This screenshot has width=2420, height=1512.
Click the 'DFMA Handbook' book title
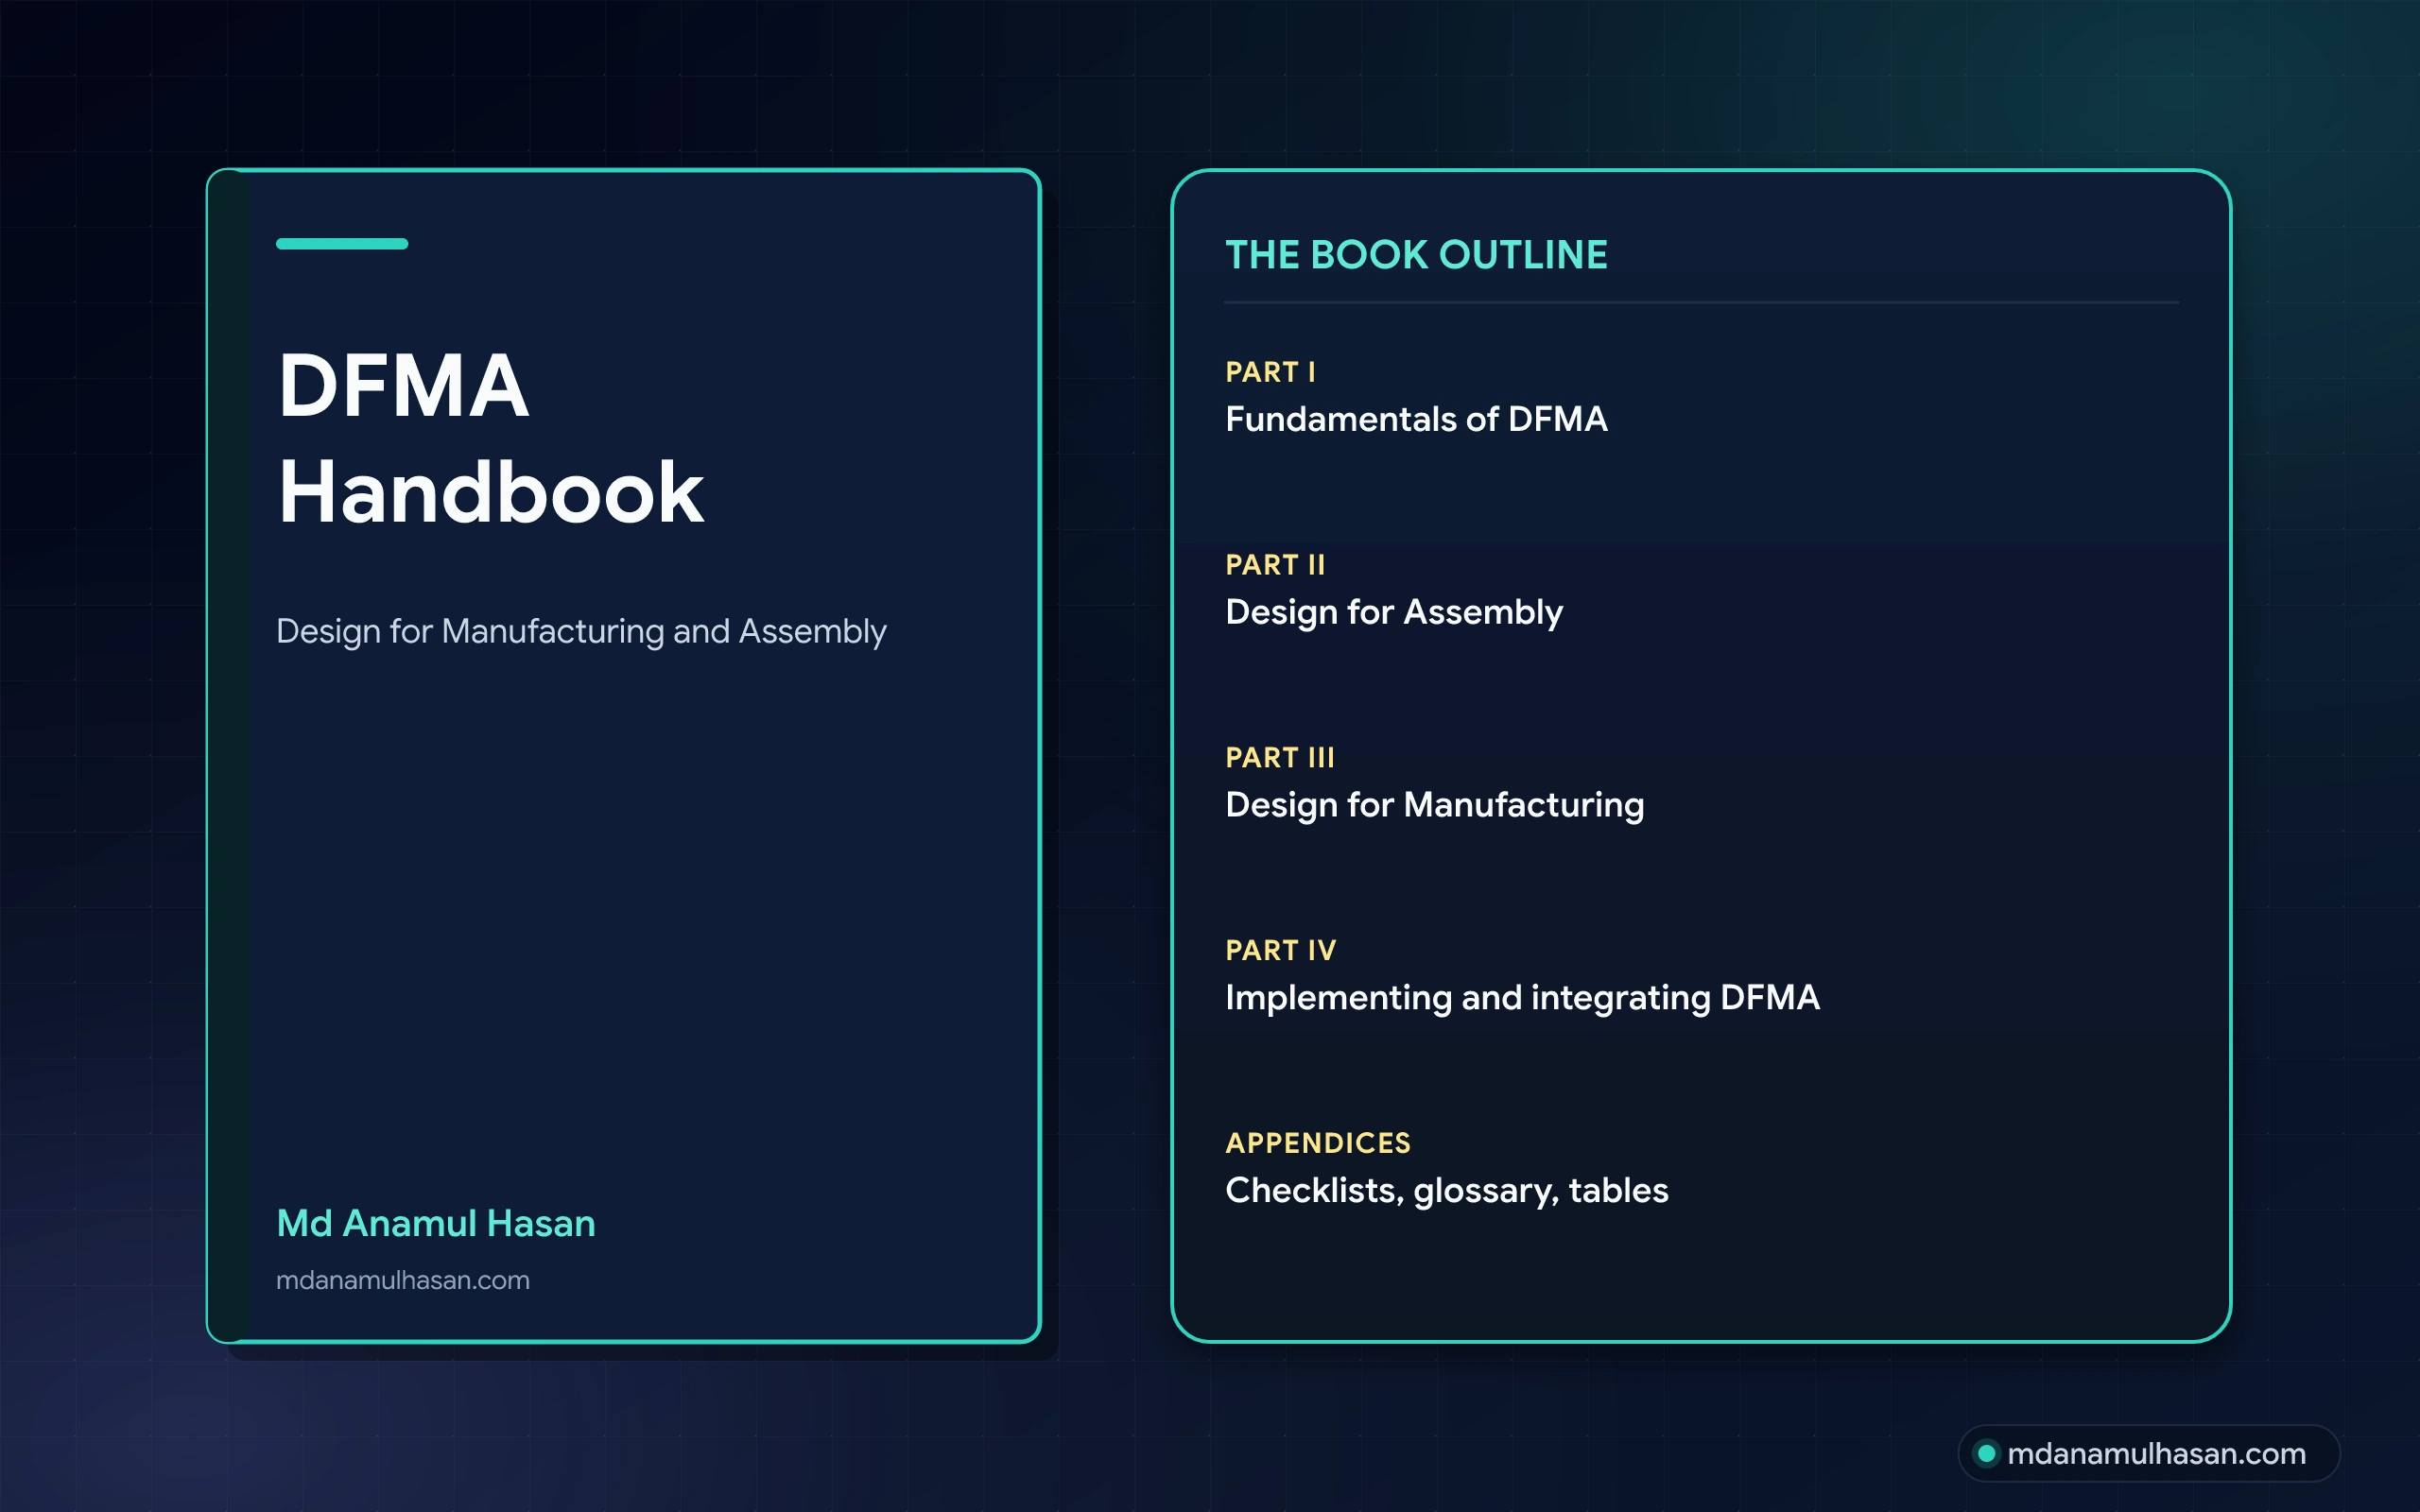(x=491, y=439)
